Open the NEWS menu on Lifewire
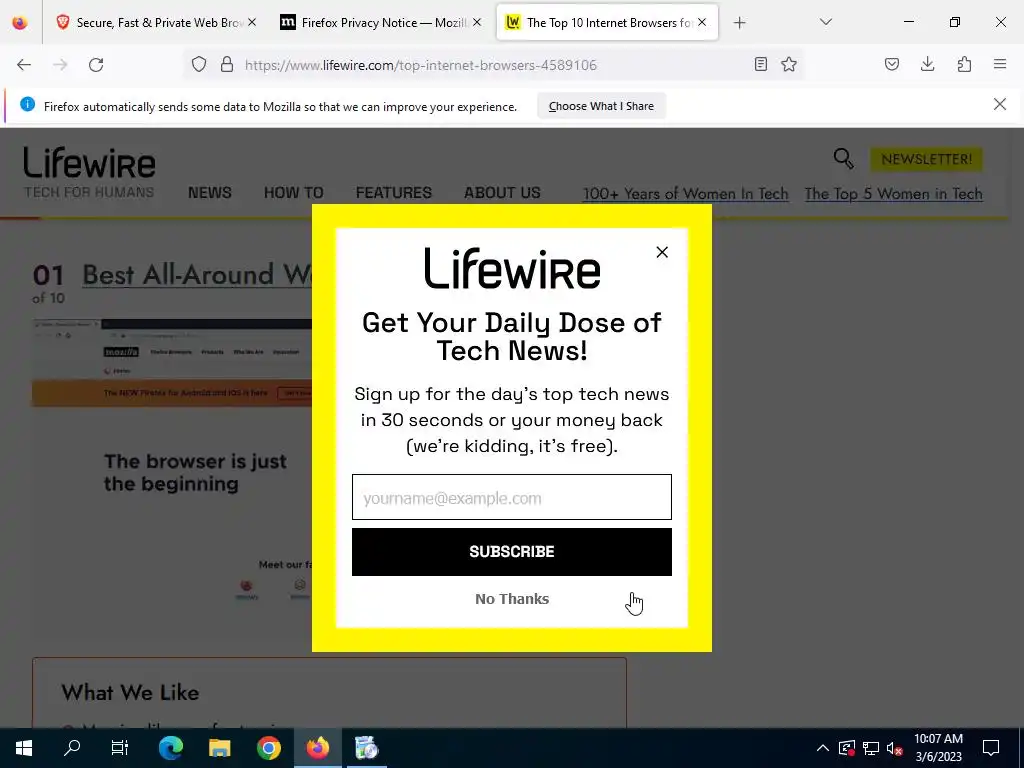1024x768 pixels. click(x=210, y=193)
